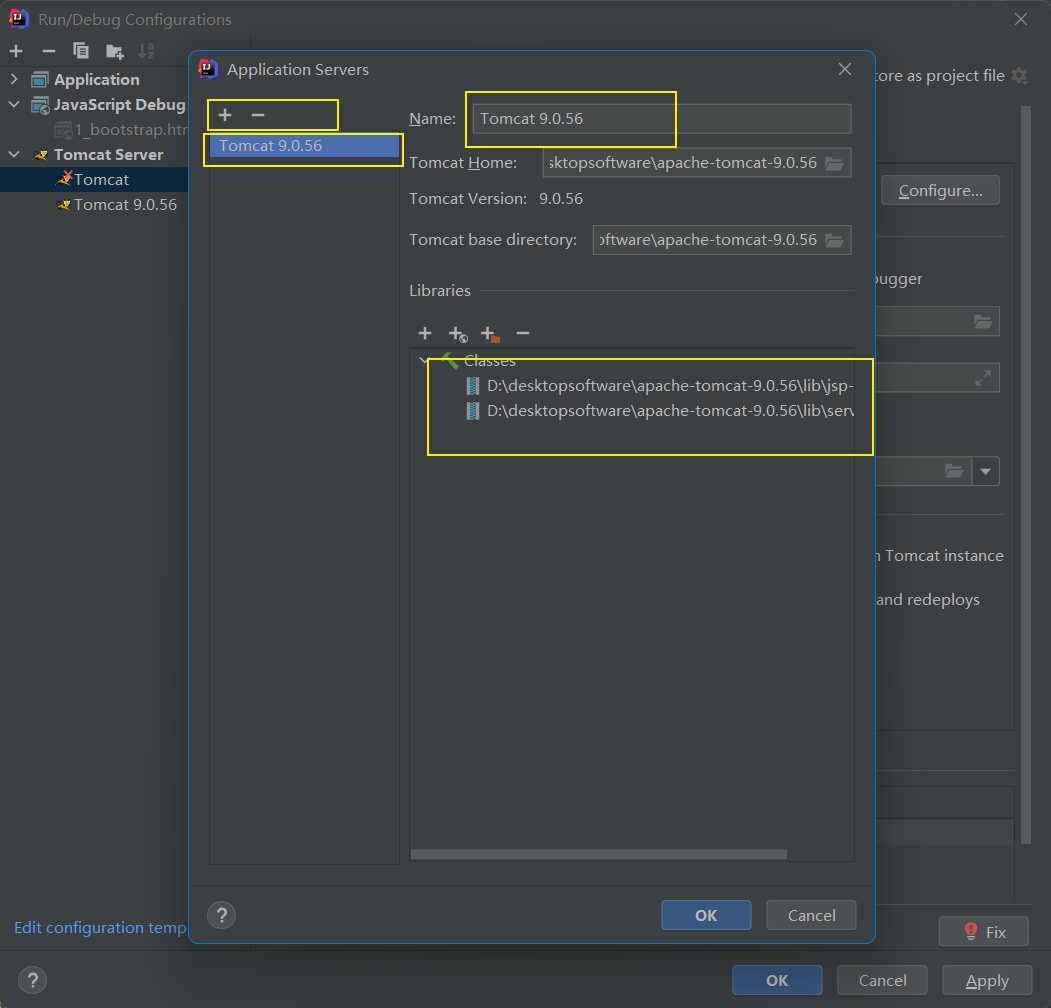Select the JavaScript Debug group label
This screenshot has height=1008, width=1051.
pos(119,105)
